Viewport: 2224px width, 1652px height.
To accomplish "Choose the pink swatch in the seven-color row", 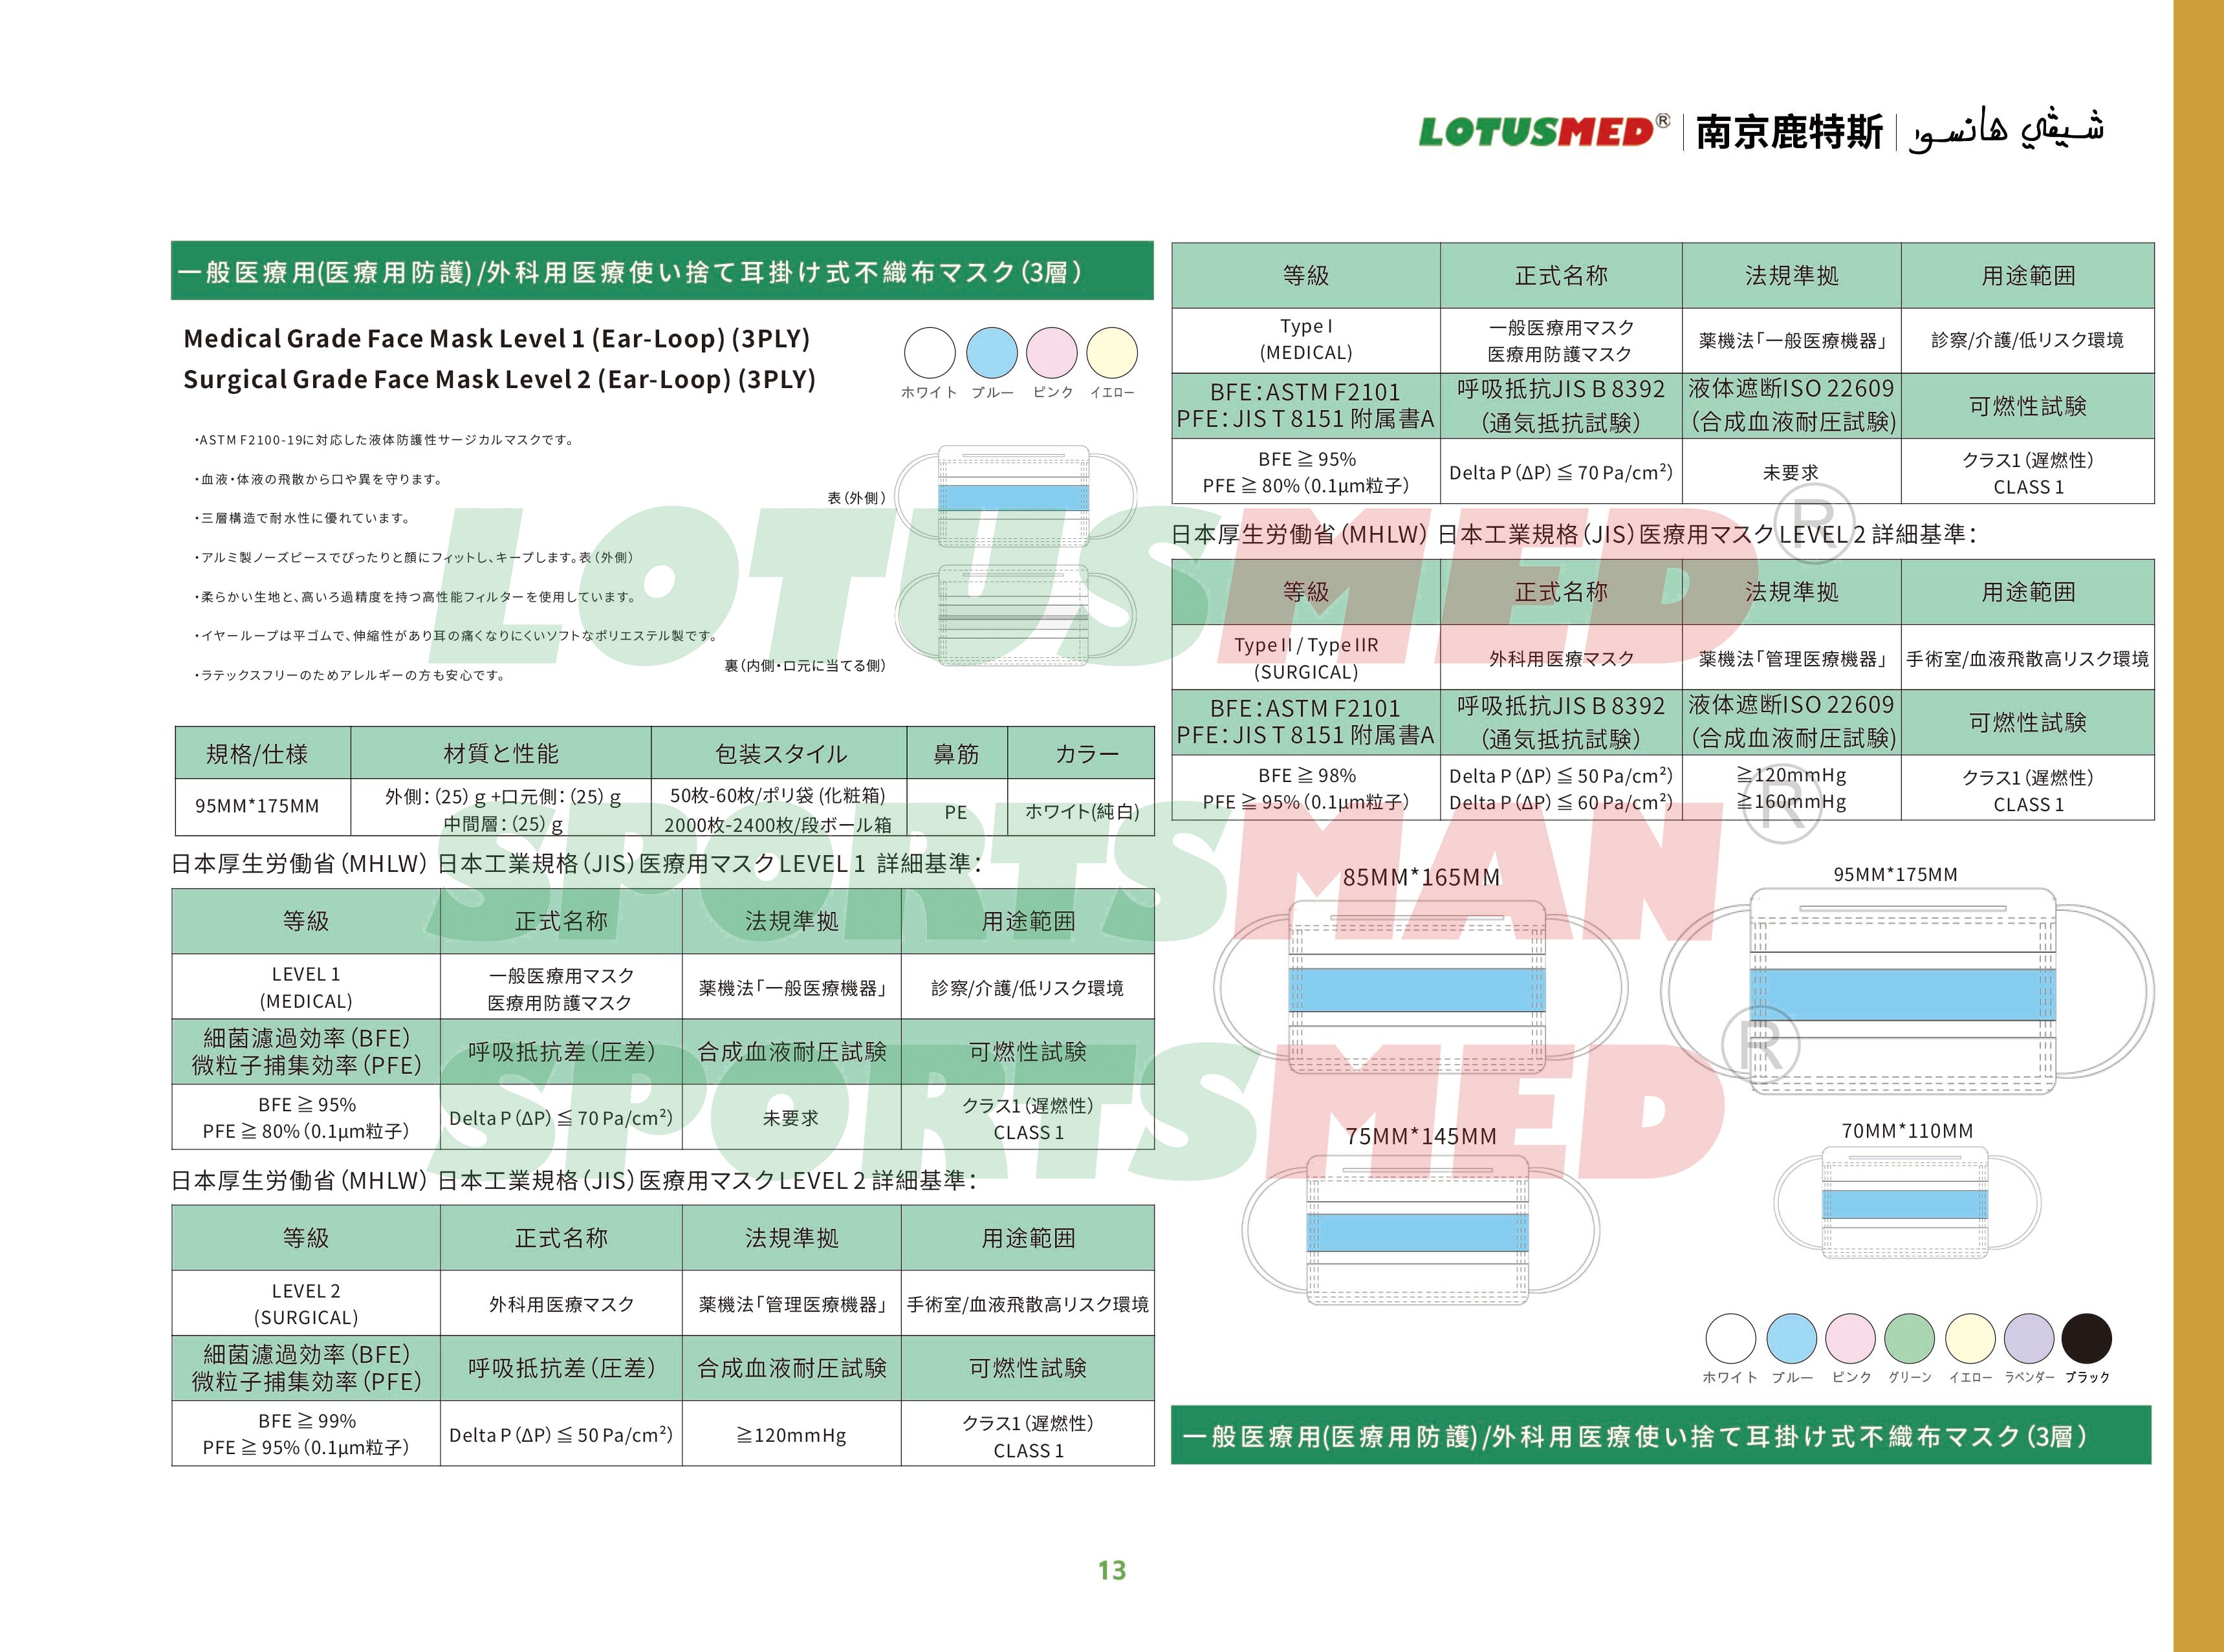I will click(x=1851, y=1338).
